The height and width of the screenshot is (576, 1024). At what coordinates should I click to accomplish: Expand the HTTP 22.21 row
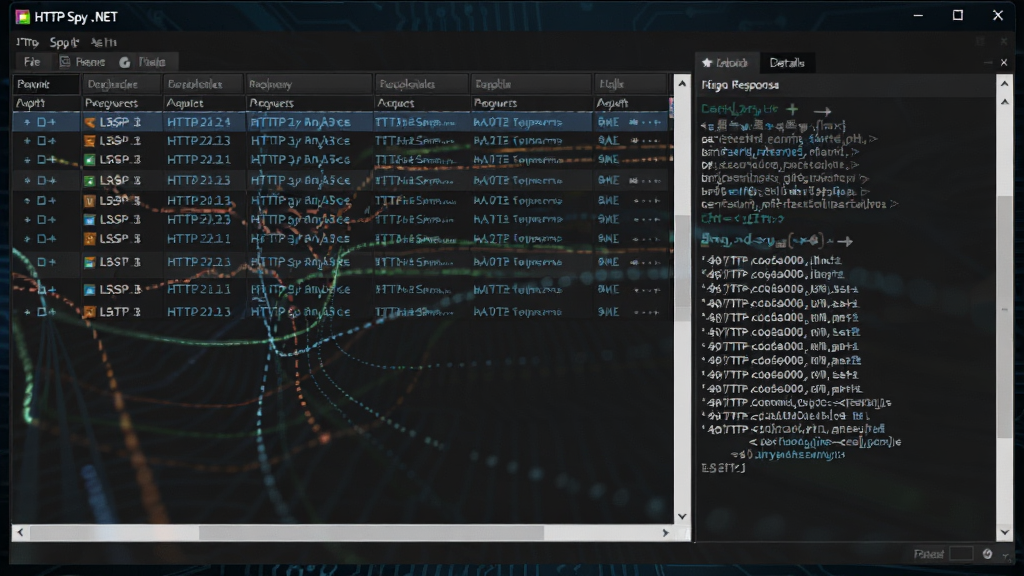pyautogui.click(x=27, y=159)
